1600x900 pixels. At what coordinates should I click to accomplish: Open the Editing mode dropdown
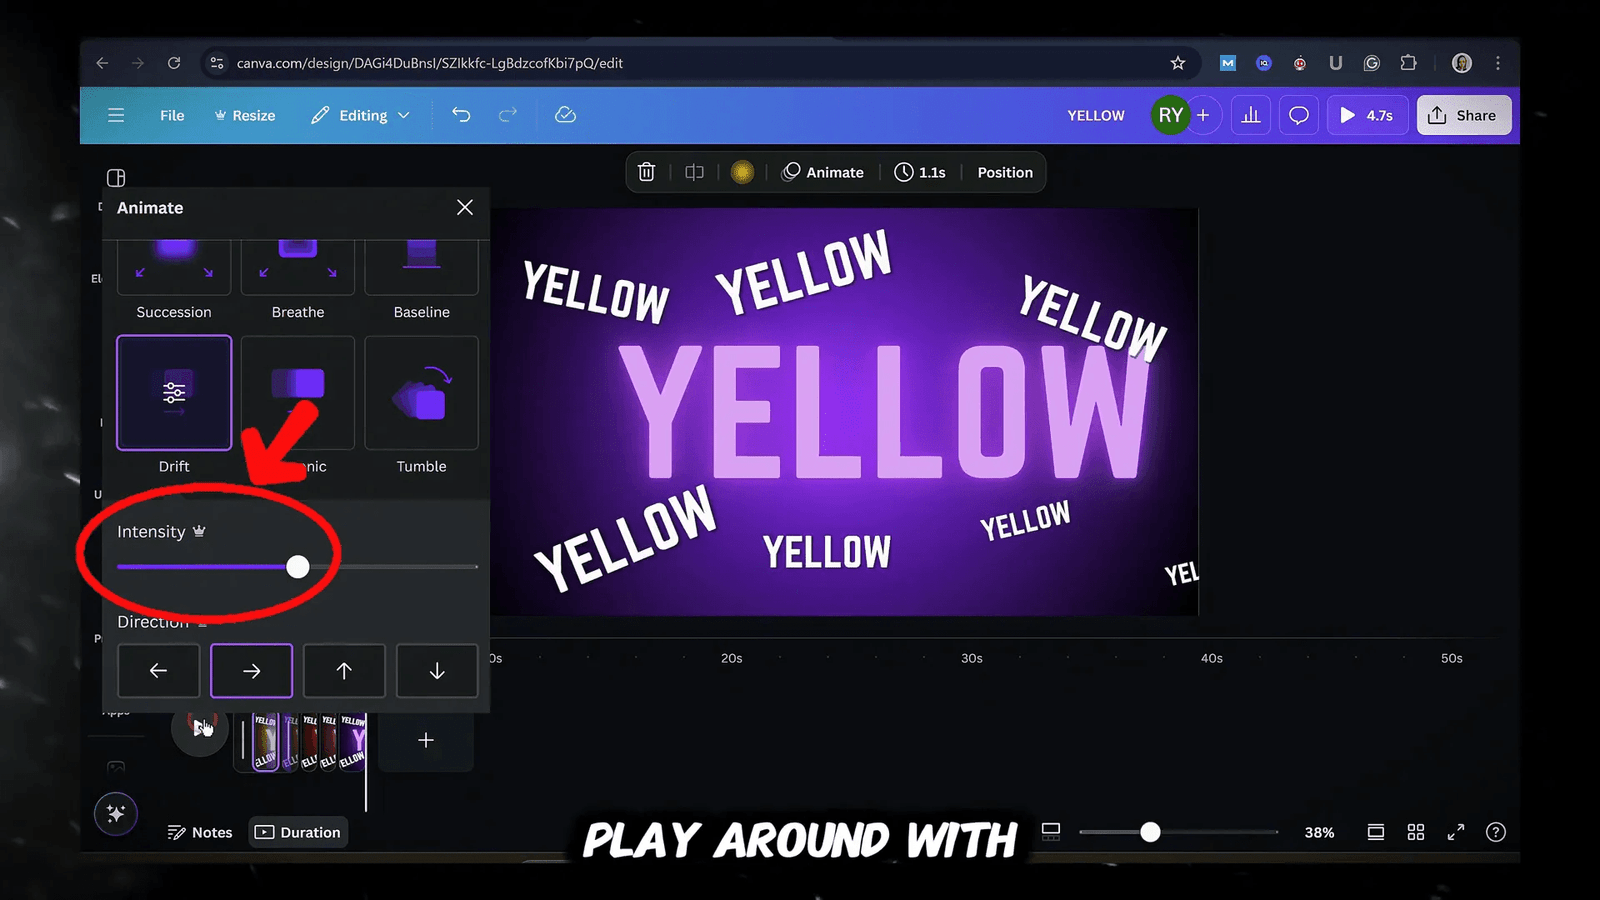360,115
